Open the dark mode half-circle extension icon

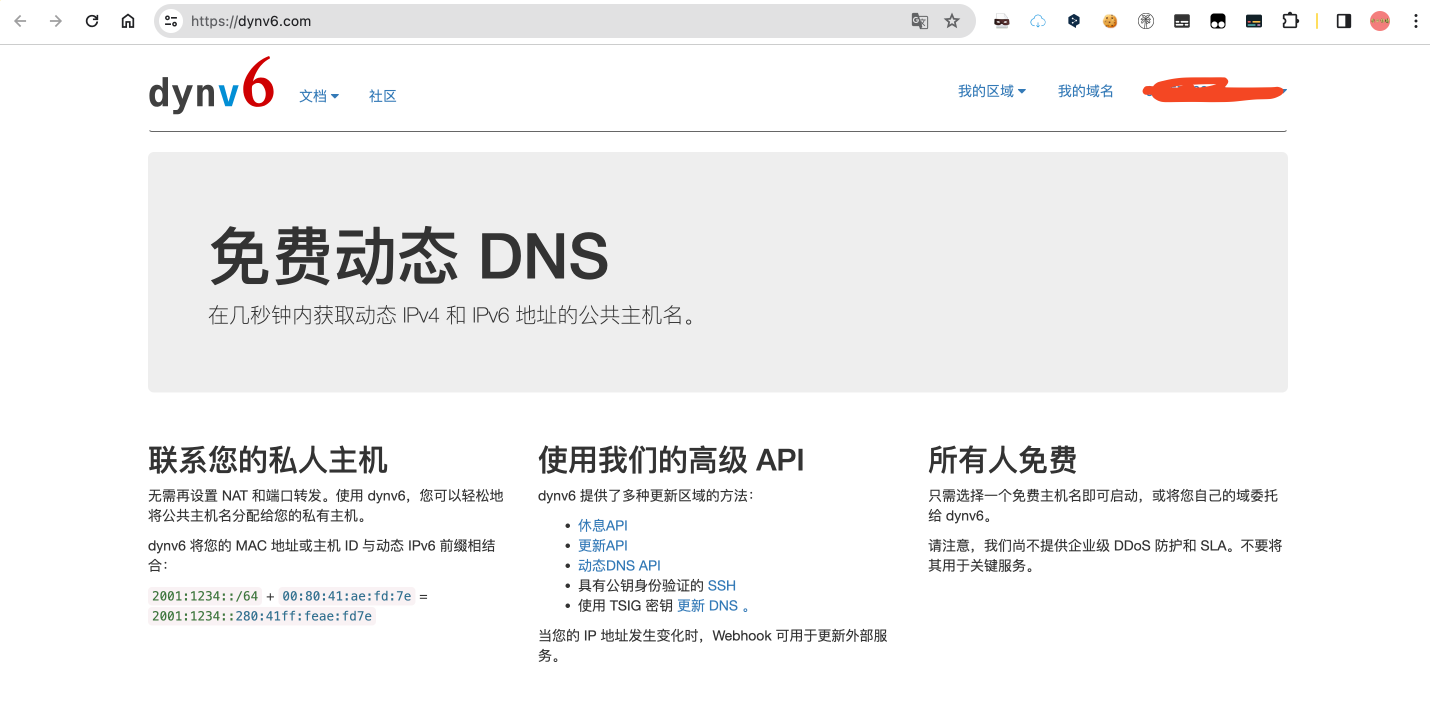click(x=1343, y=20)
